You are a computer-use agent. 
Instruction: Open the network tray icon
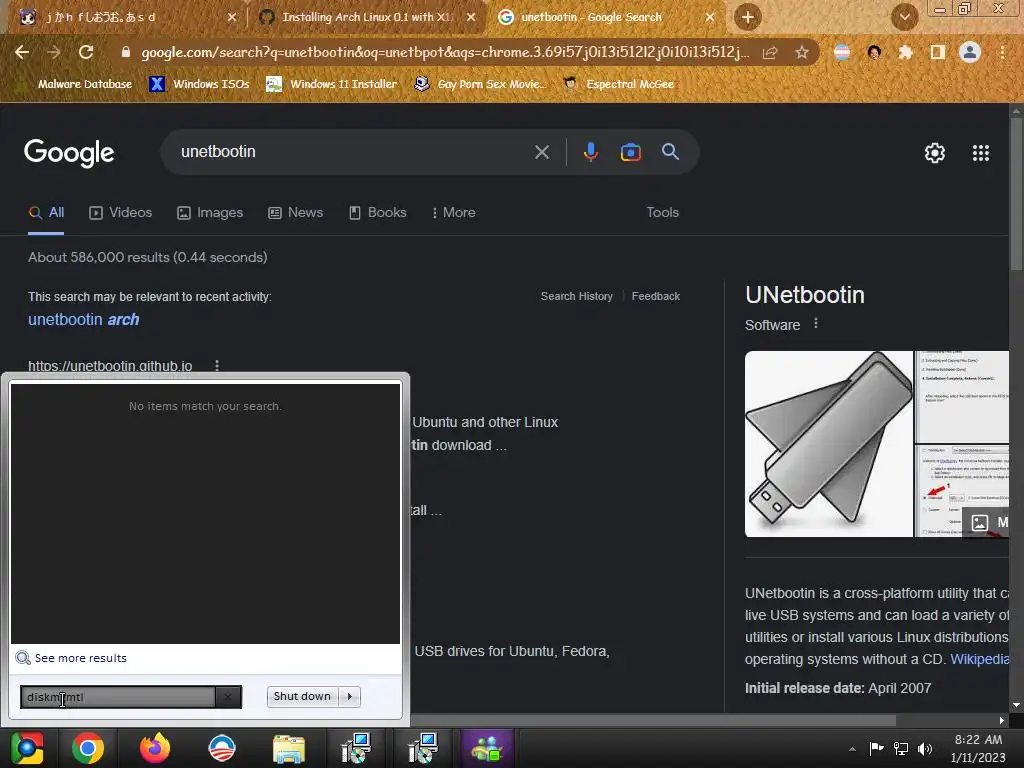point(901,748)
